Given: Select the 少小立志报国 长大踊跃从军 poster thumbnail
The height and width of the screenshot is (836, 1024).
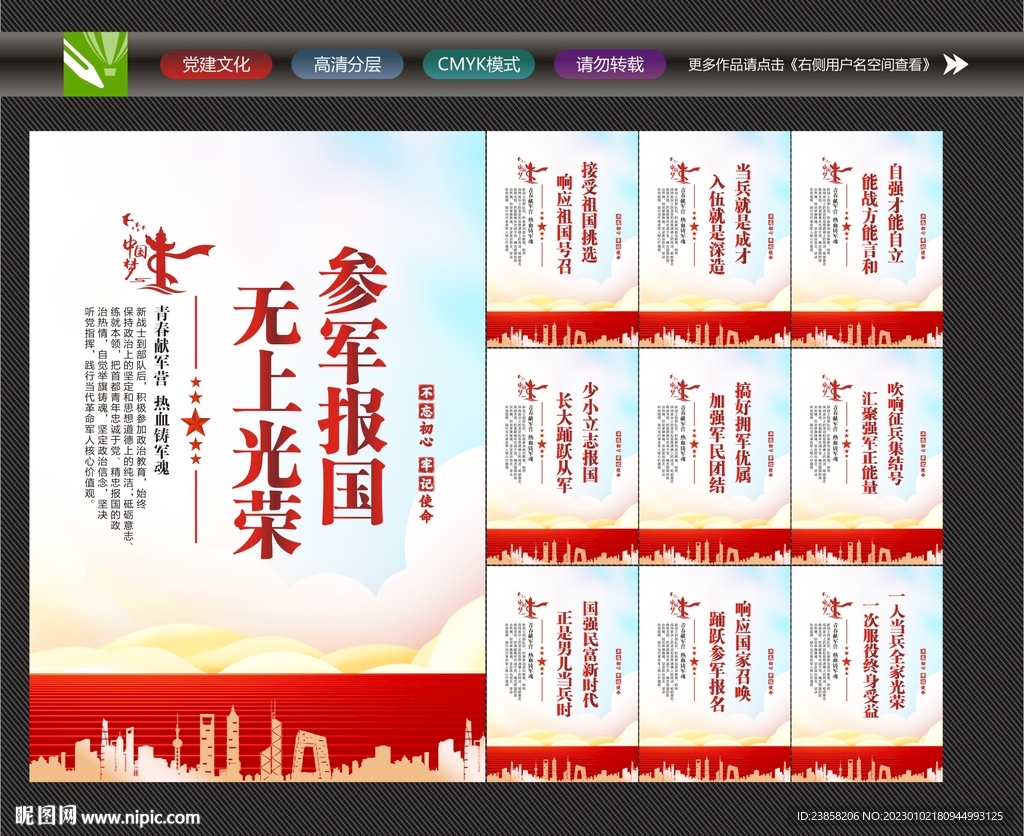Looking at the screenshot, I should (x=562, y=457).
